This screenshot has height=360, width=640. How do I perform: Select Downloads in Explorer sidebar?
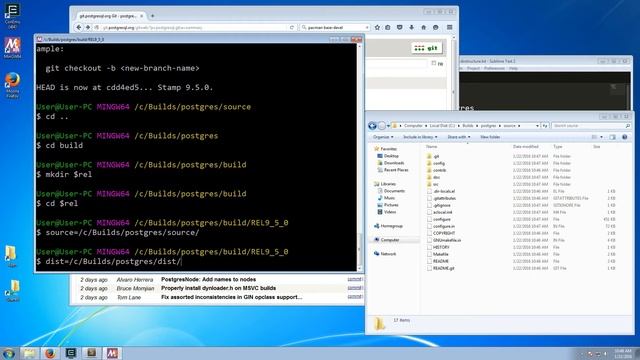click(x=390, y=163)
